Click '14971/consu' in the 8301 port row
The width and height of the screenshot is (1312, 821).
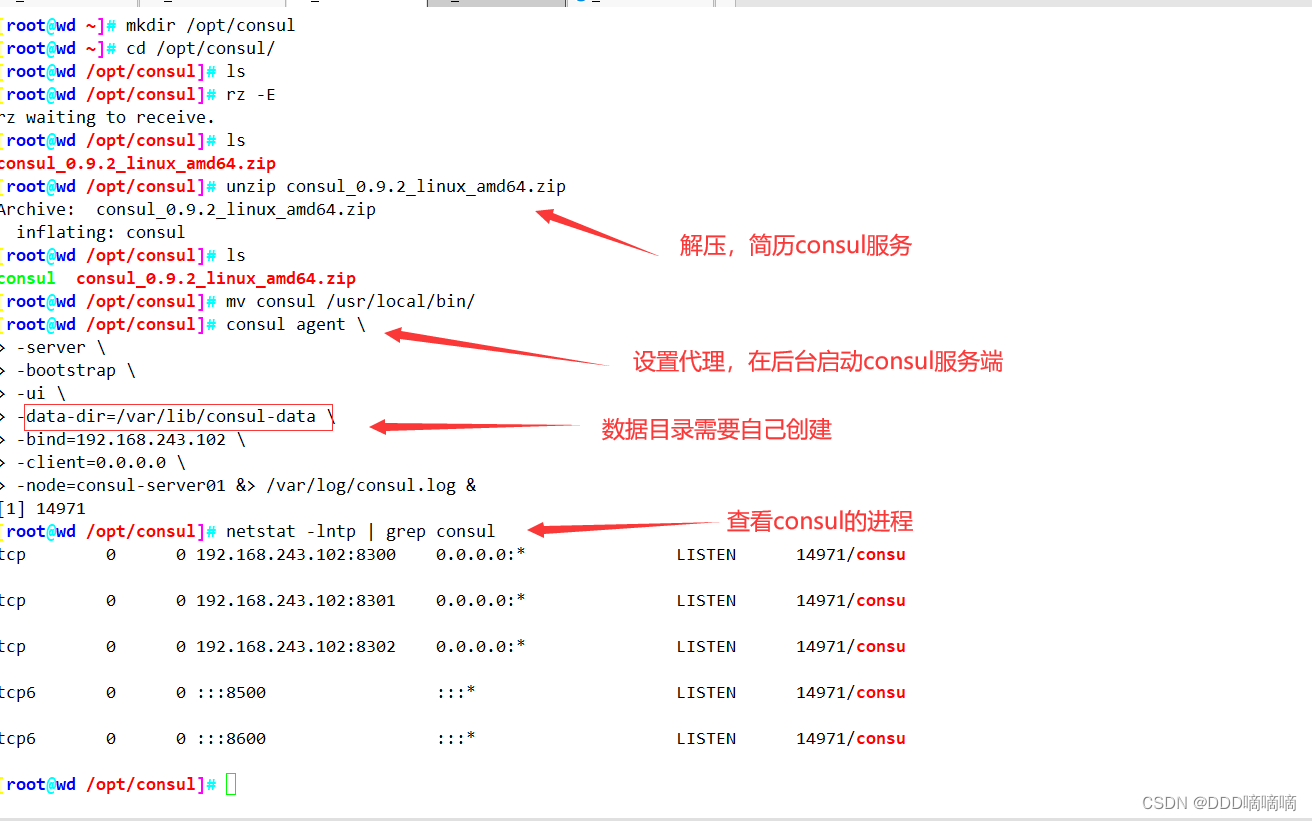click(851, 600)
